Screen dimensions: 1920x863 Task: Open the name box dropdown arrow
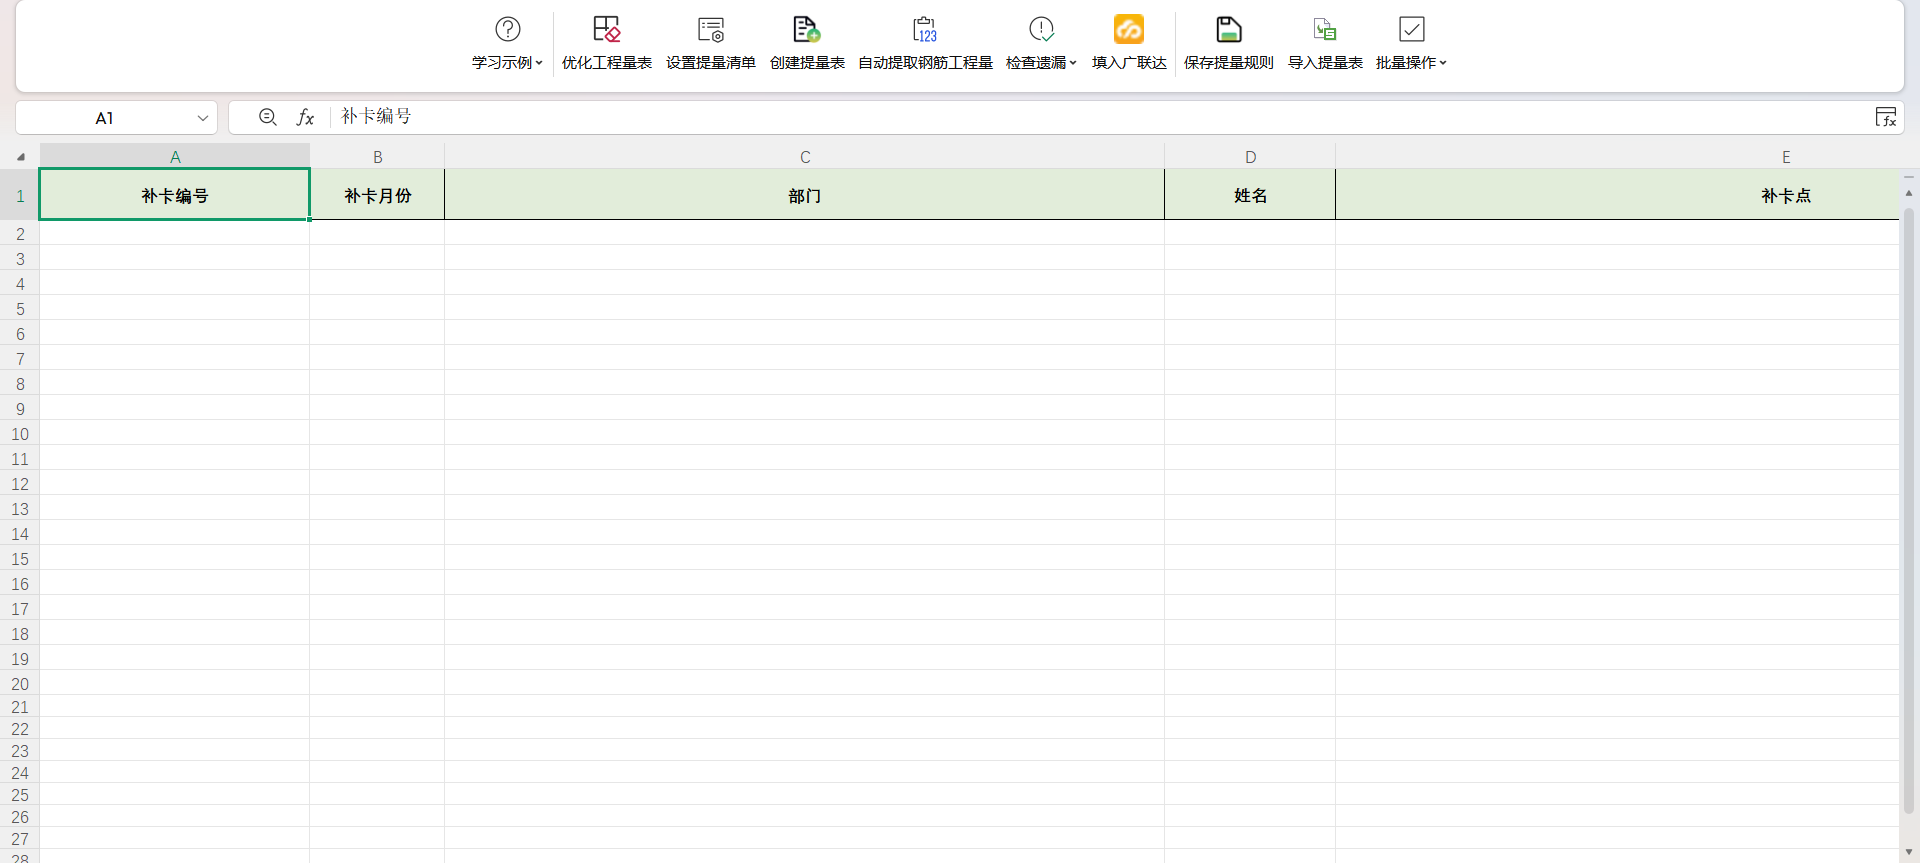pyautogui.click(x=203, y=118)
